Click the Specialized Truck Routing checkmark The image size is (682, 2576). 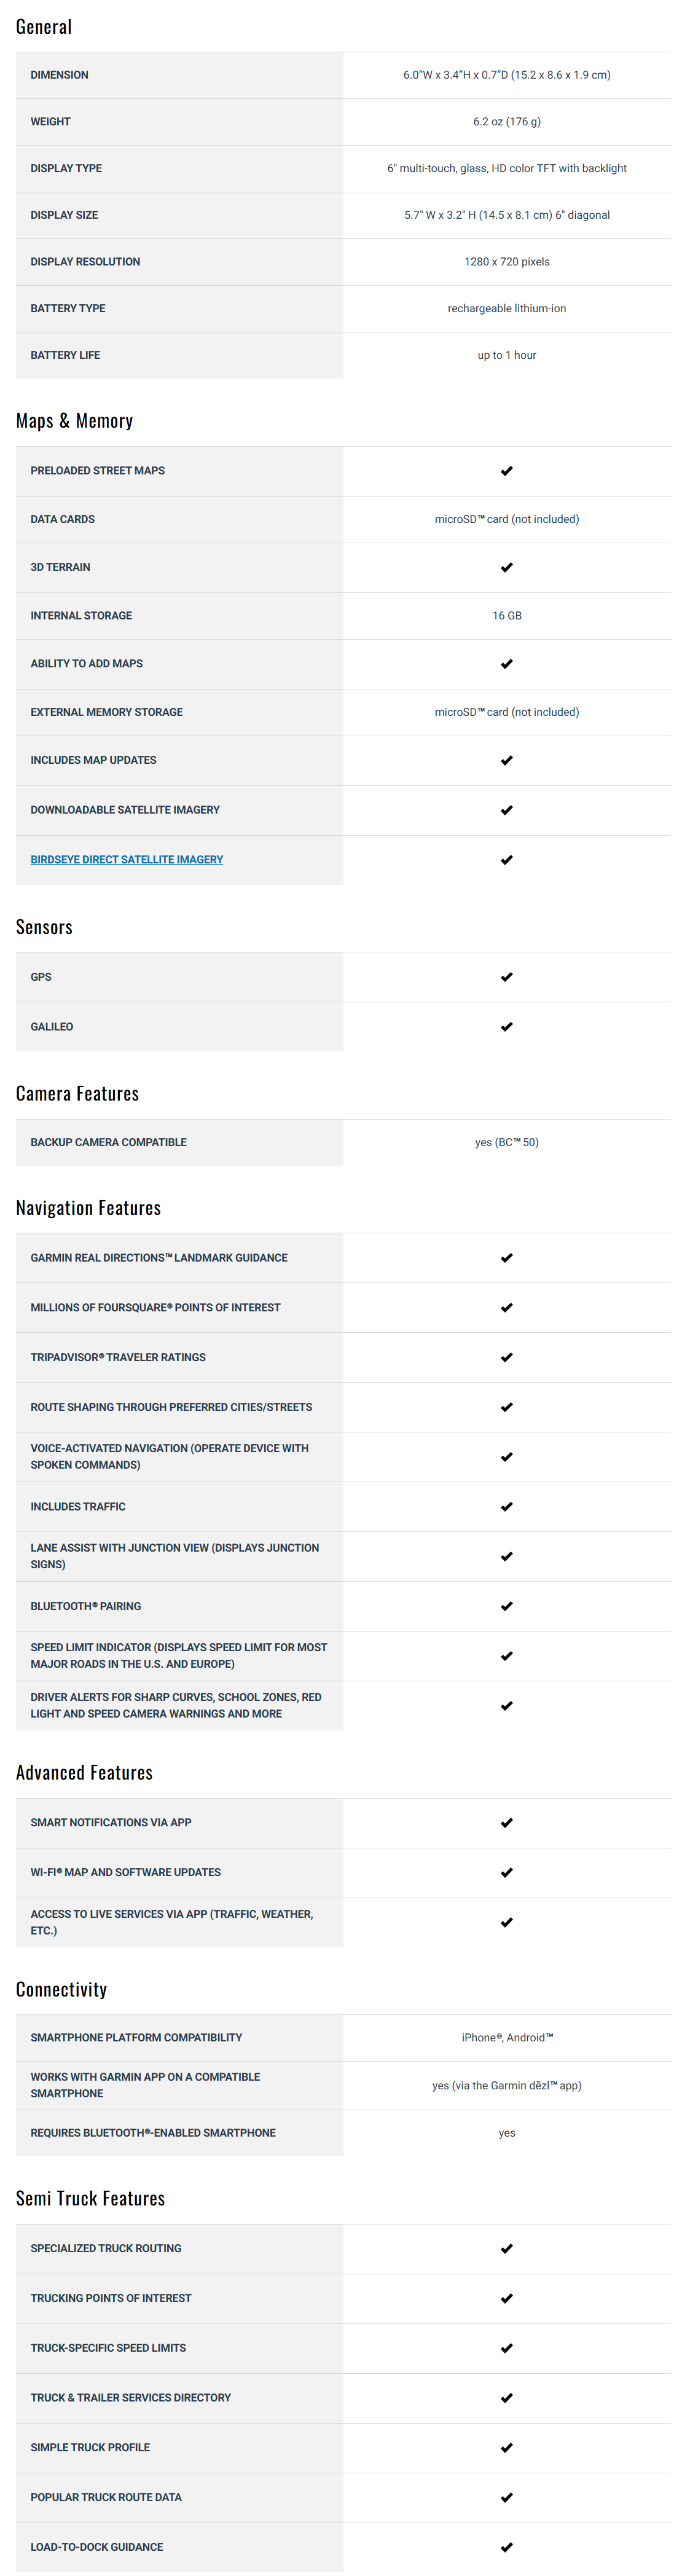(x=507, y=2248)
